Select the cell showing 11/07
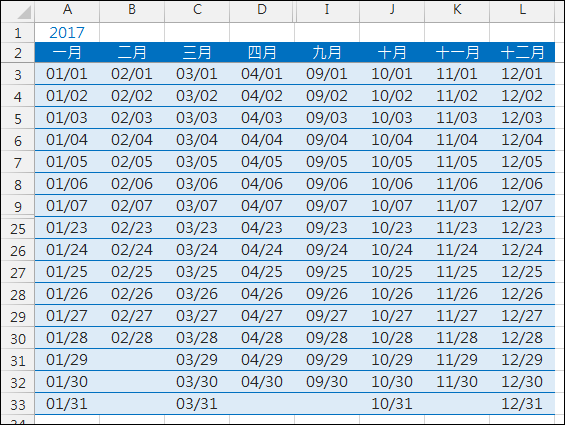 (457, 206)
